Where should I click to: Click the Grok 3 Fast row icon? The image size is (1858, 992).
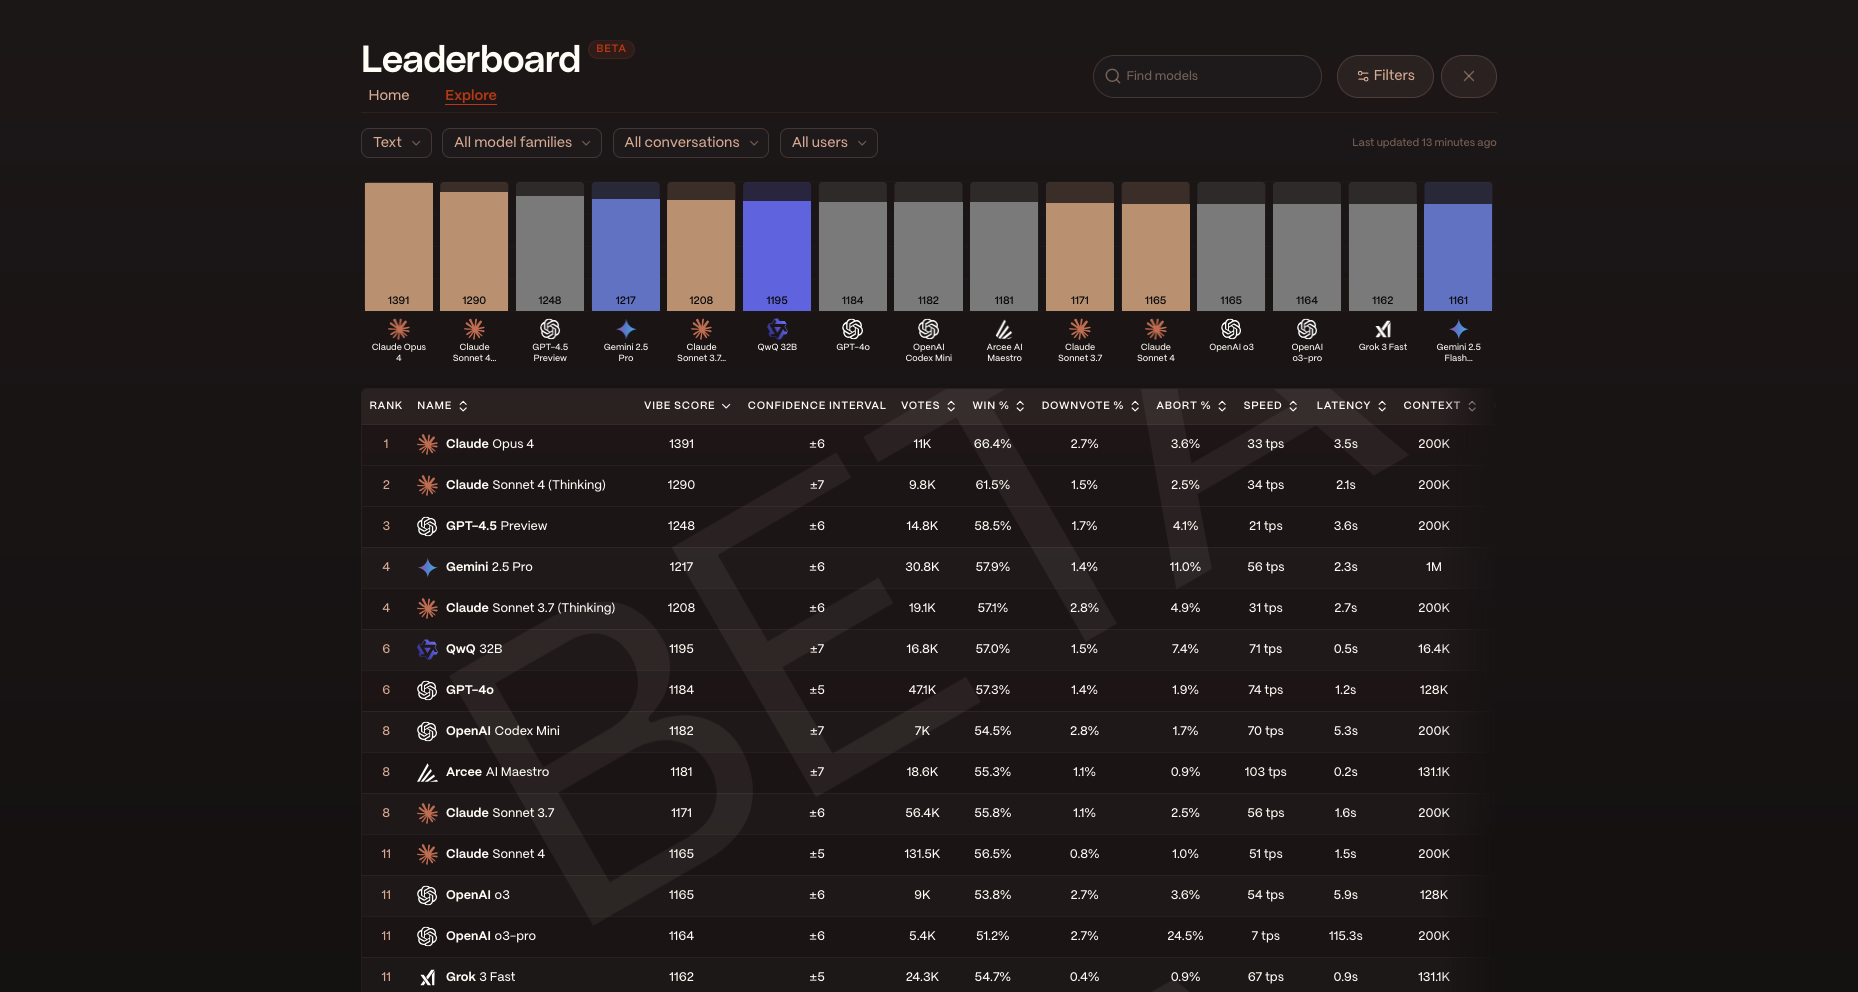pos(427,977)
